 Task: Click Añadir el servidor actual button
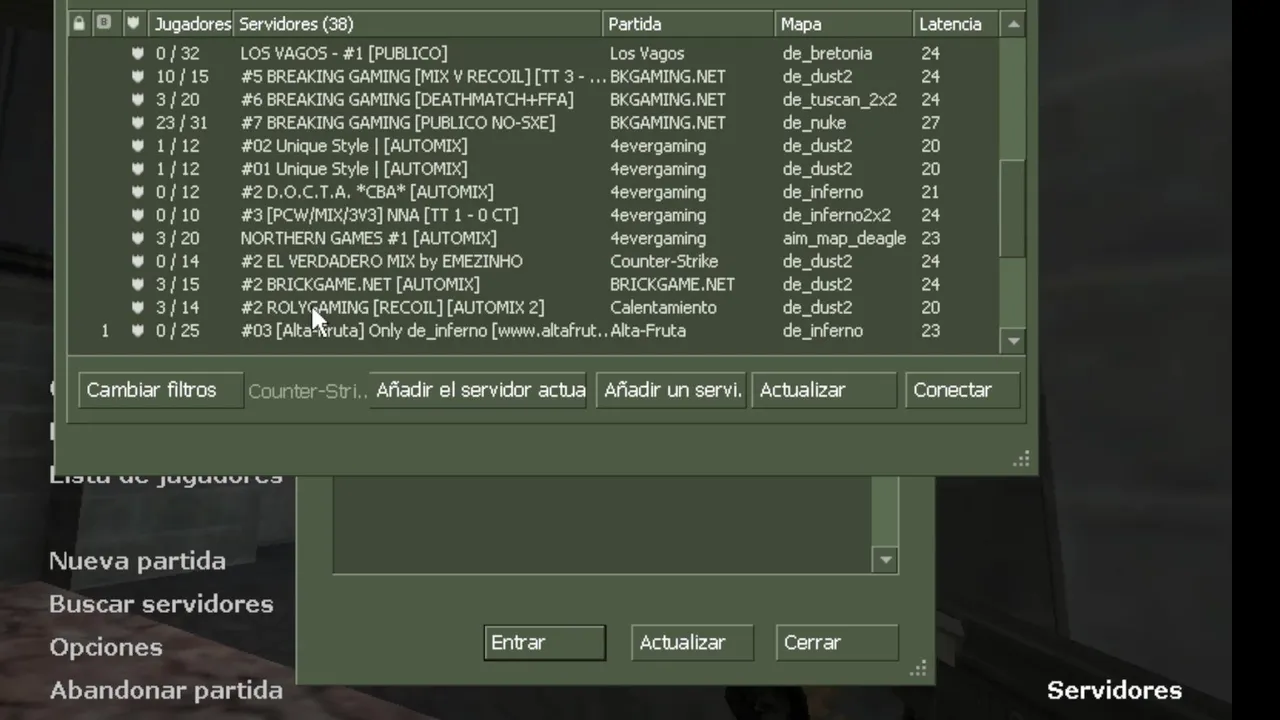[x=478, y=390]
